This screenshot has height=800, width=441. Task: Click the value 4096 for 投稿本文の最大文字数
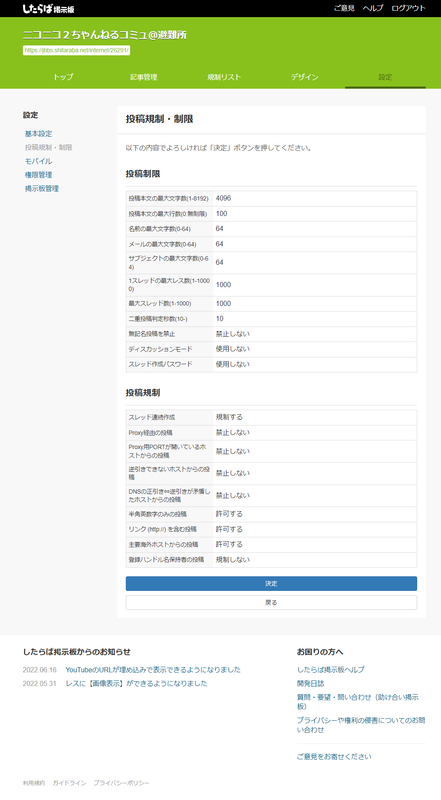(x=223, y=198)
